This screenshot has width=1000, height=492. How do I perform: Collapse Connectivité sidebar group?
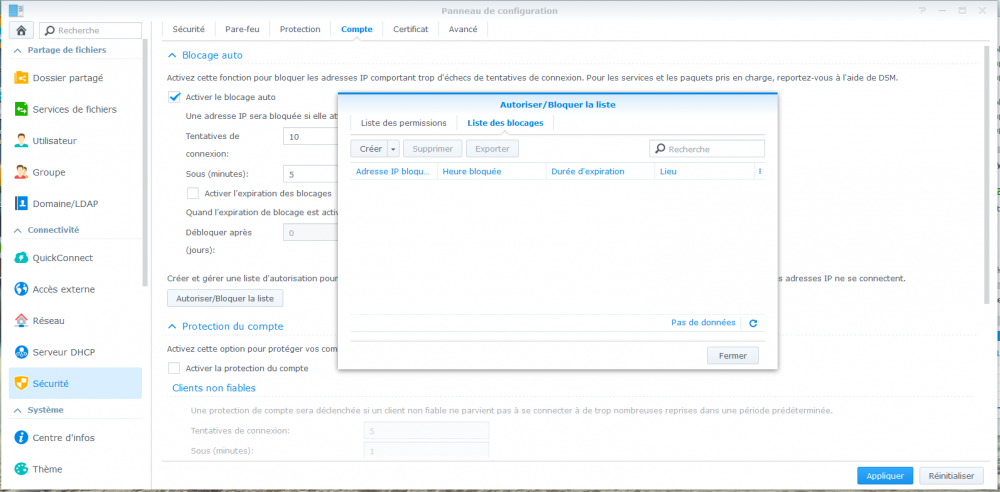(x=17, y=230)
